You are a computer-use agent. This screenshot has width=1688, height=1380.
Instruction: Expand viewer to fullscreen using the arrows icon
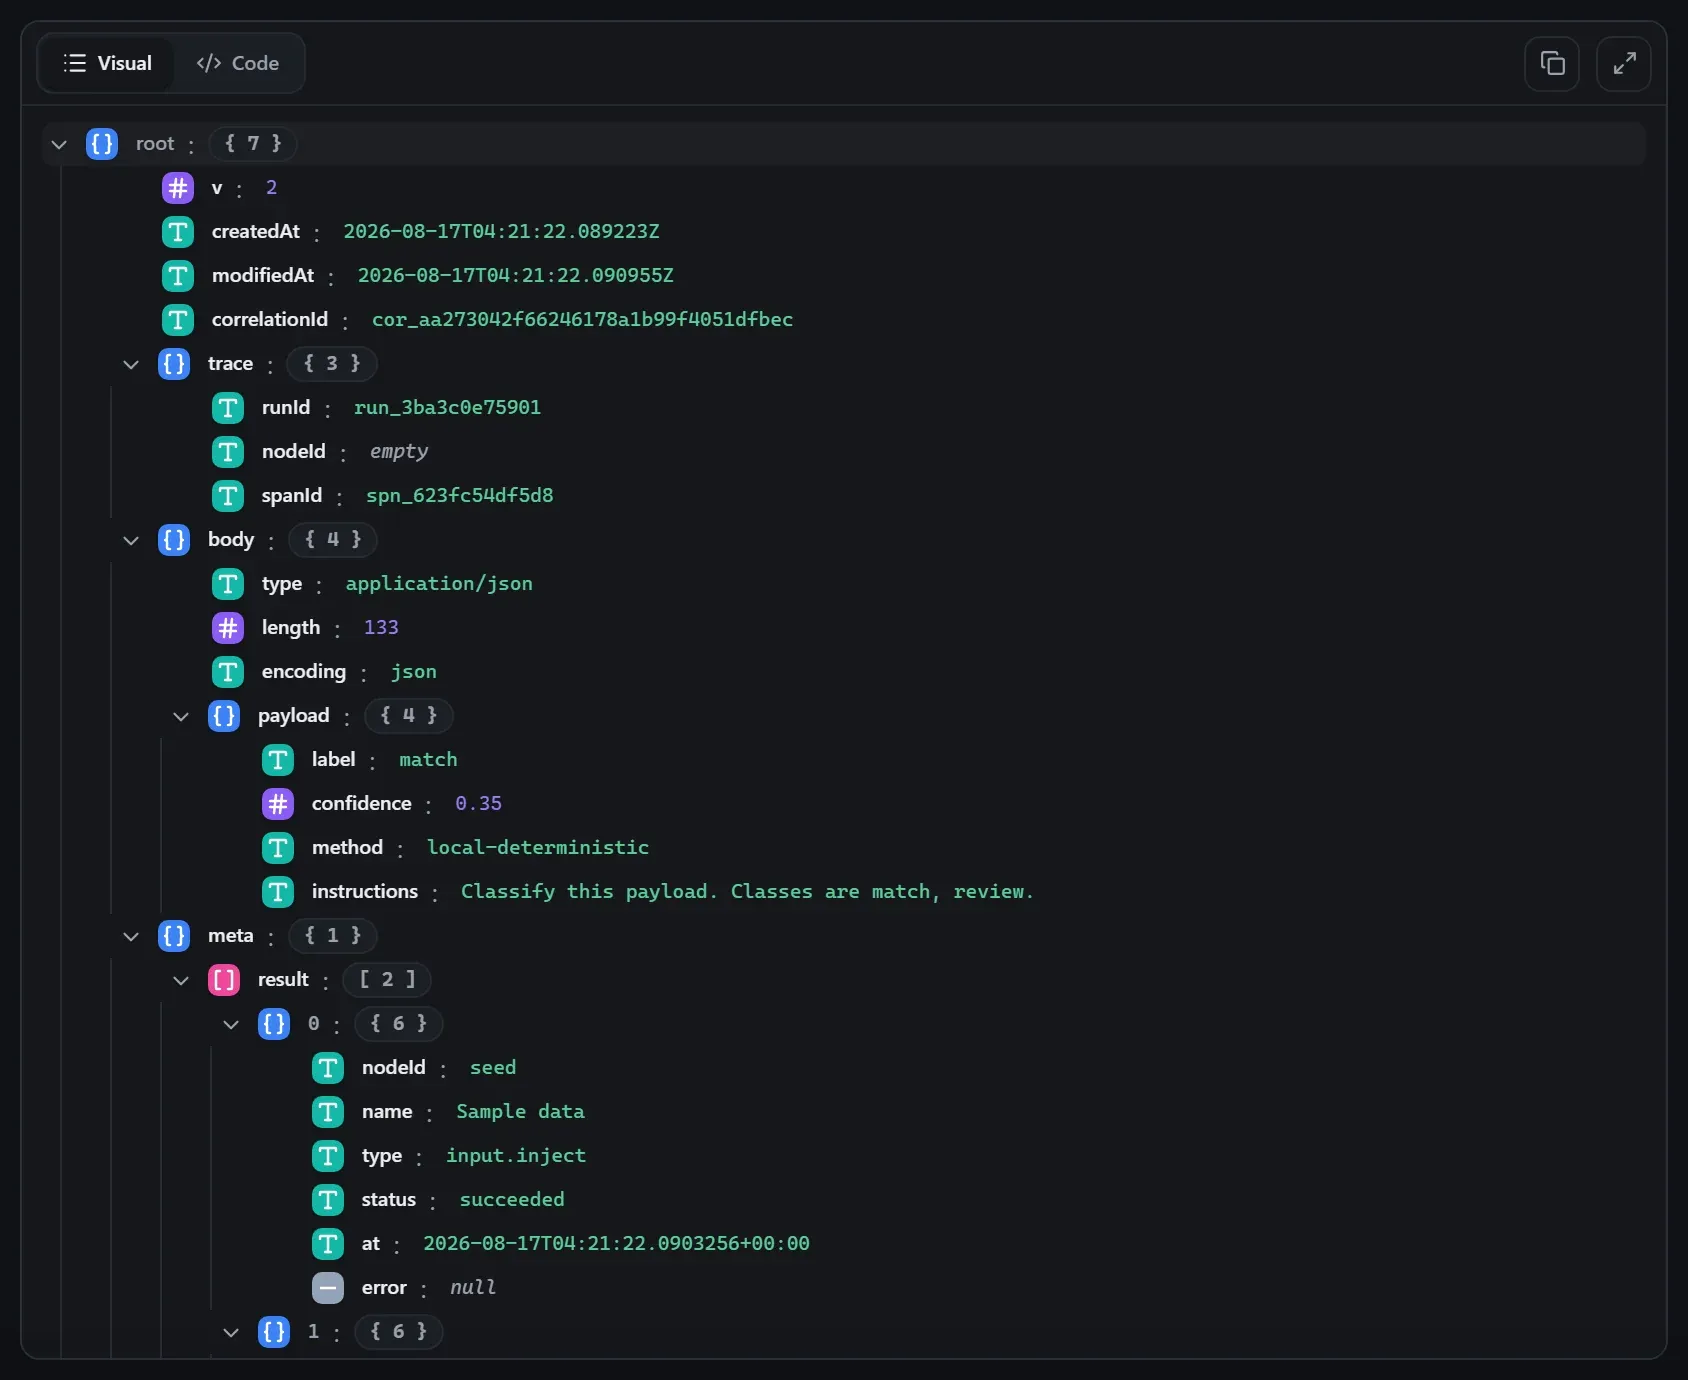pos(1624,64)
